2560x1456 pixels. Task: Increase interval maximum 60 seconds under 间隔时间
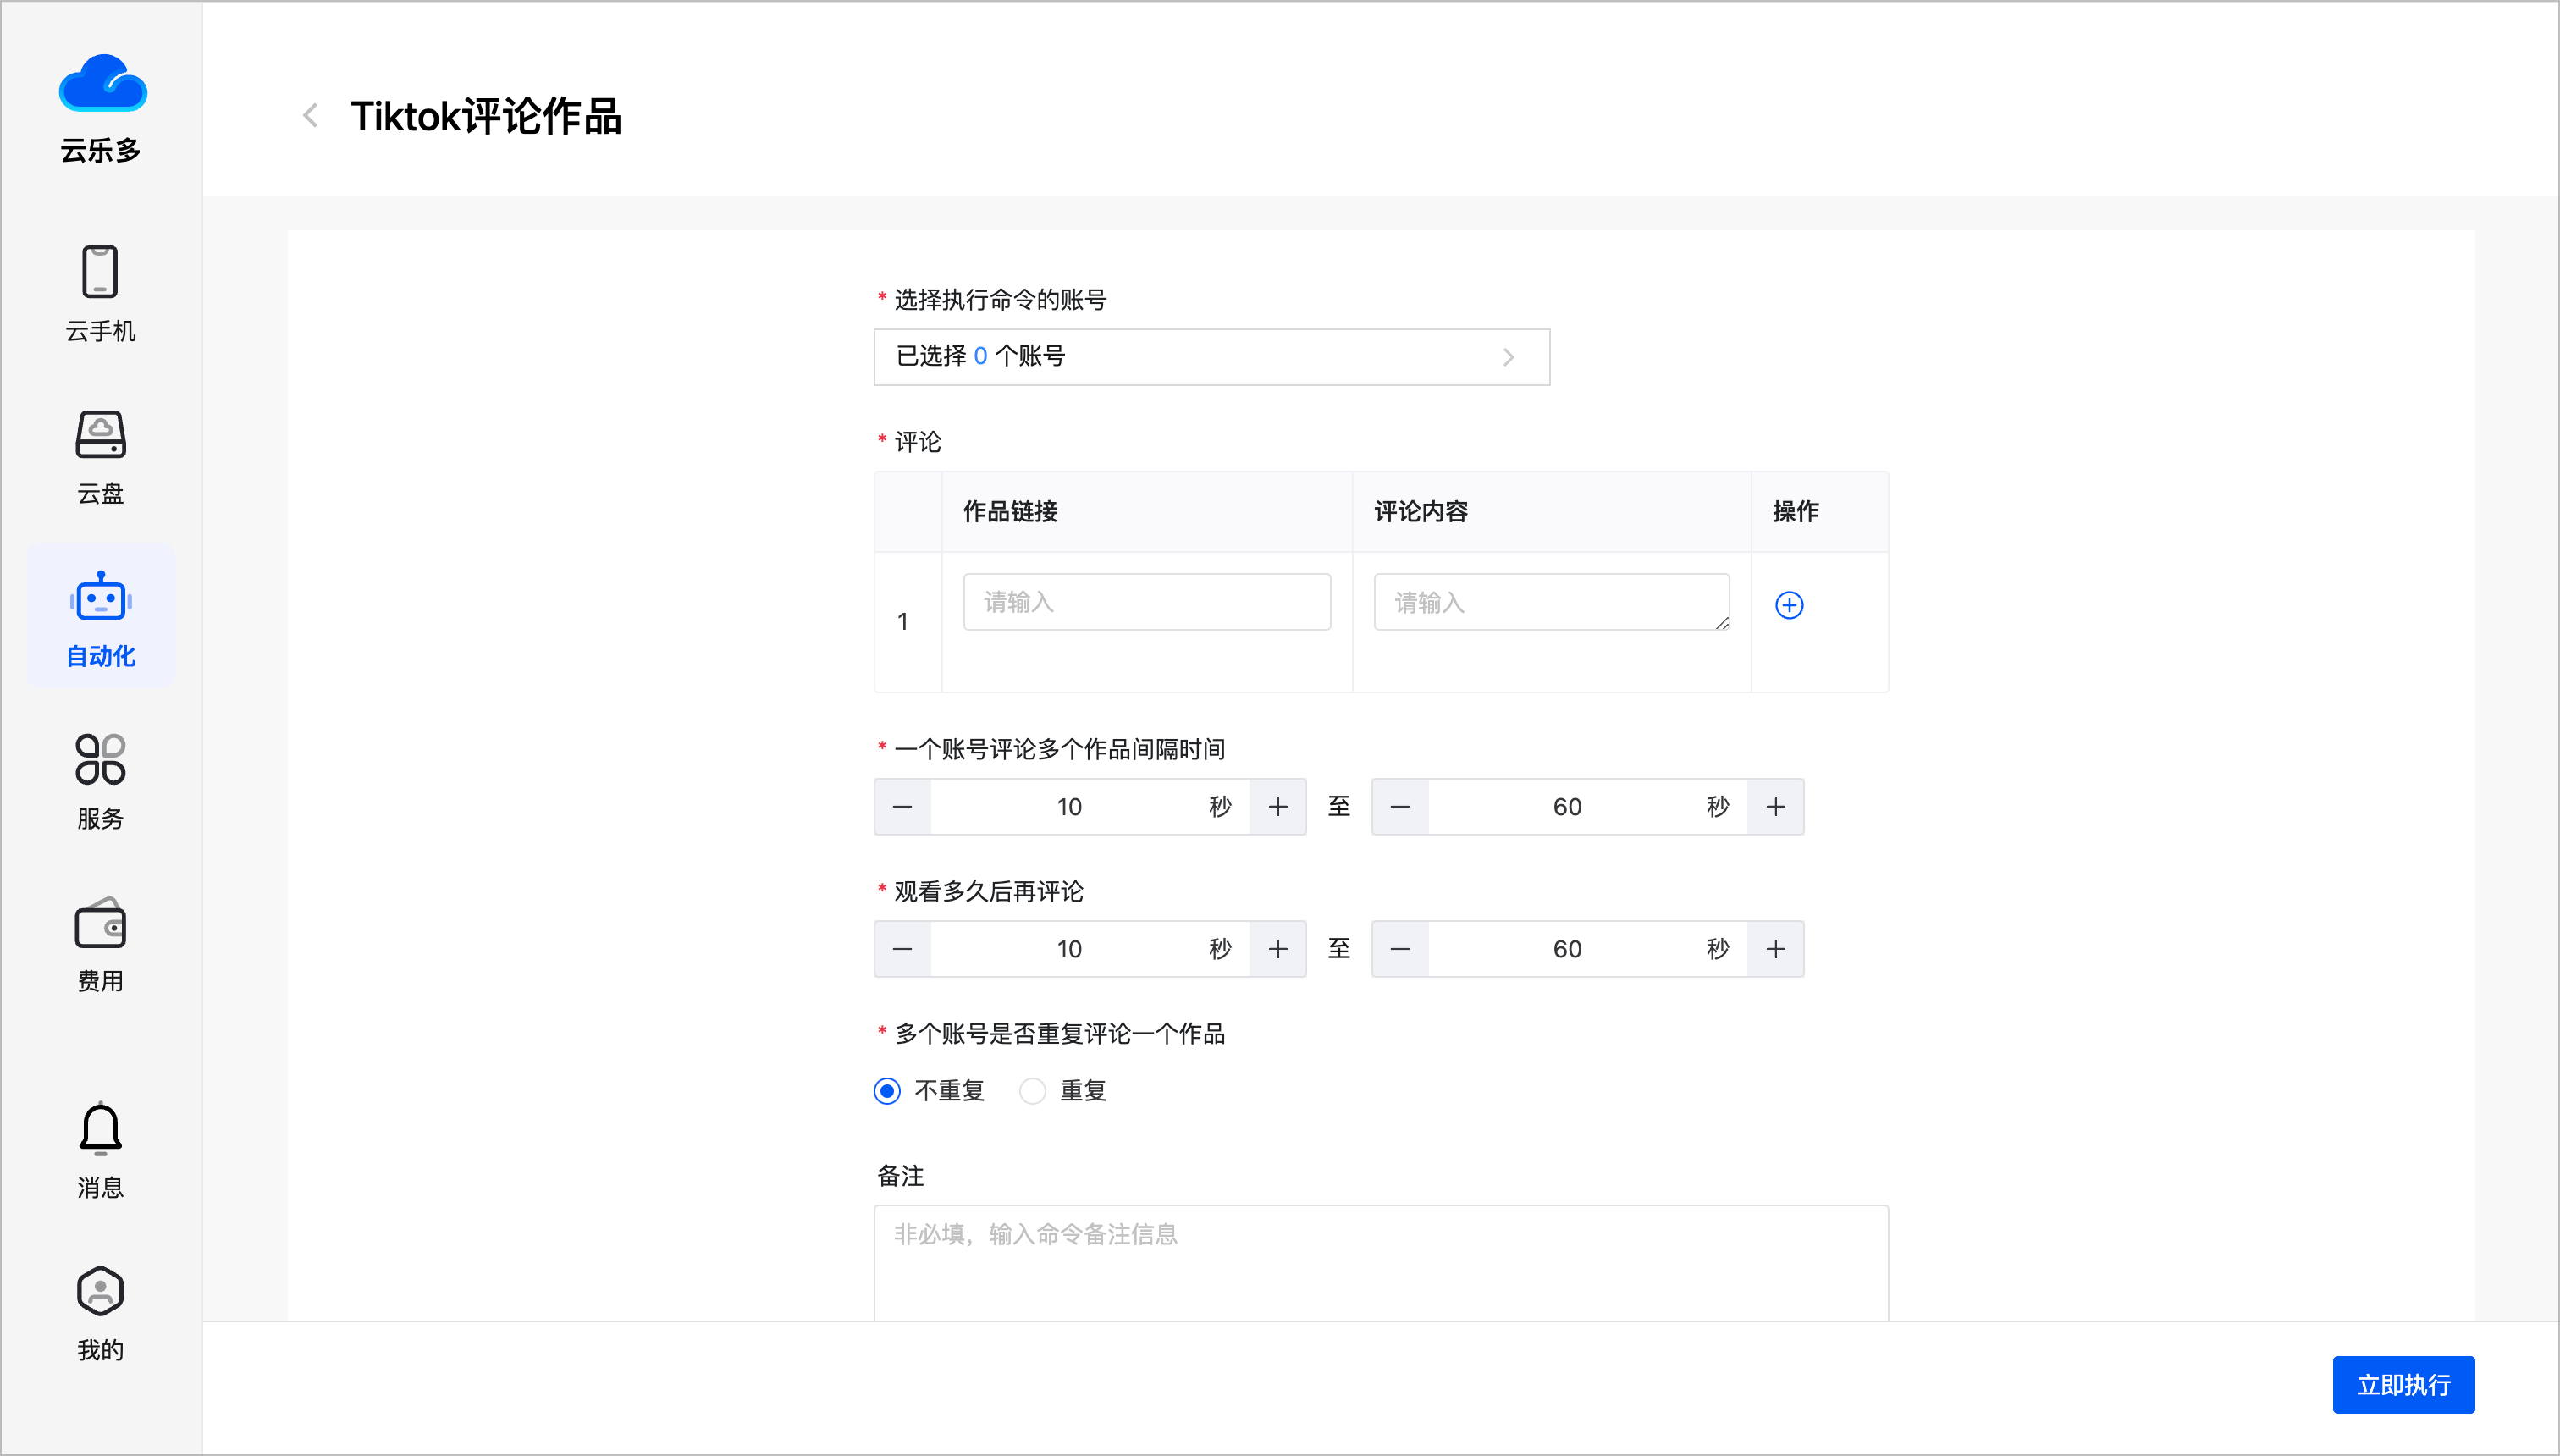tap(1776, 807)
